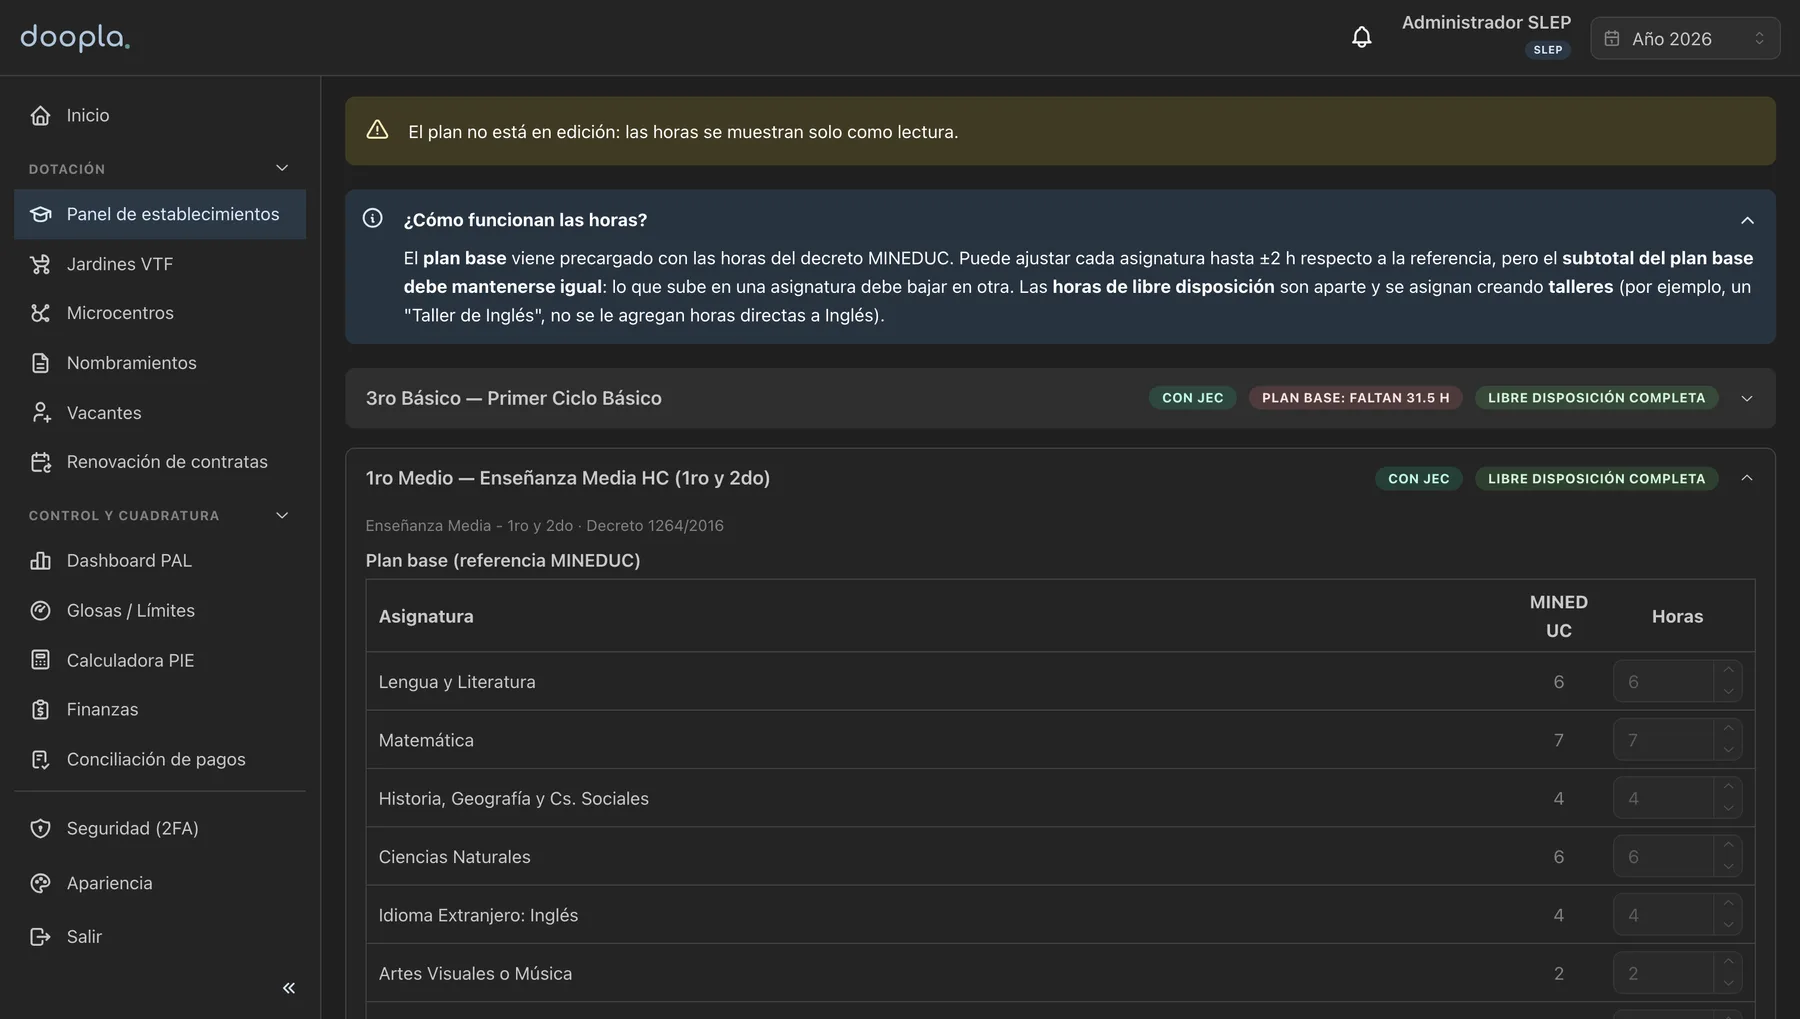
Task: Increase hours for Idioma Extranjero: Inglés
Action: [1728, 904]
